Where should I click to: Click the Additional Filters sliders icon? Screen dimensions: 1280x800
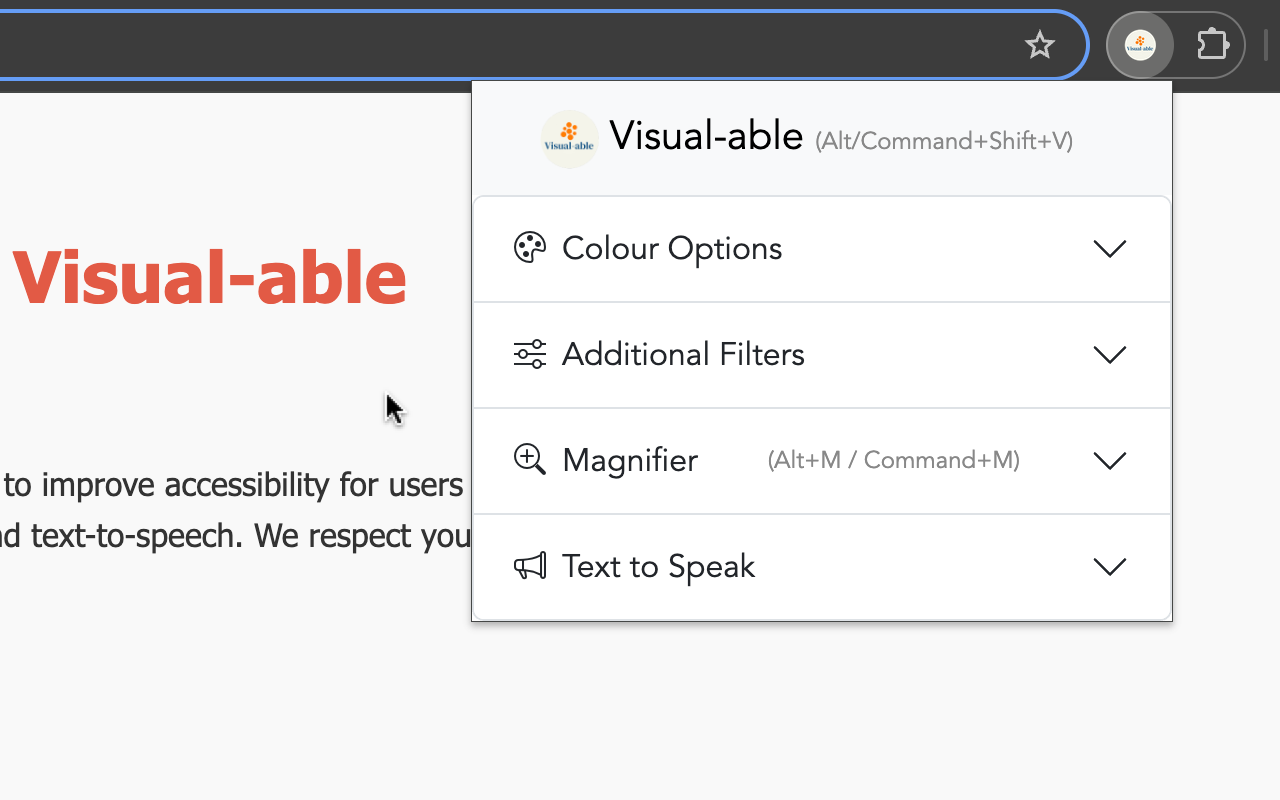point(530,354)
